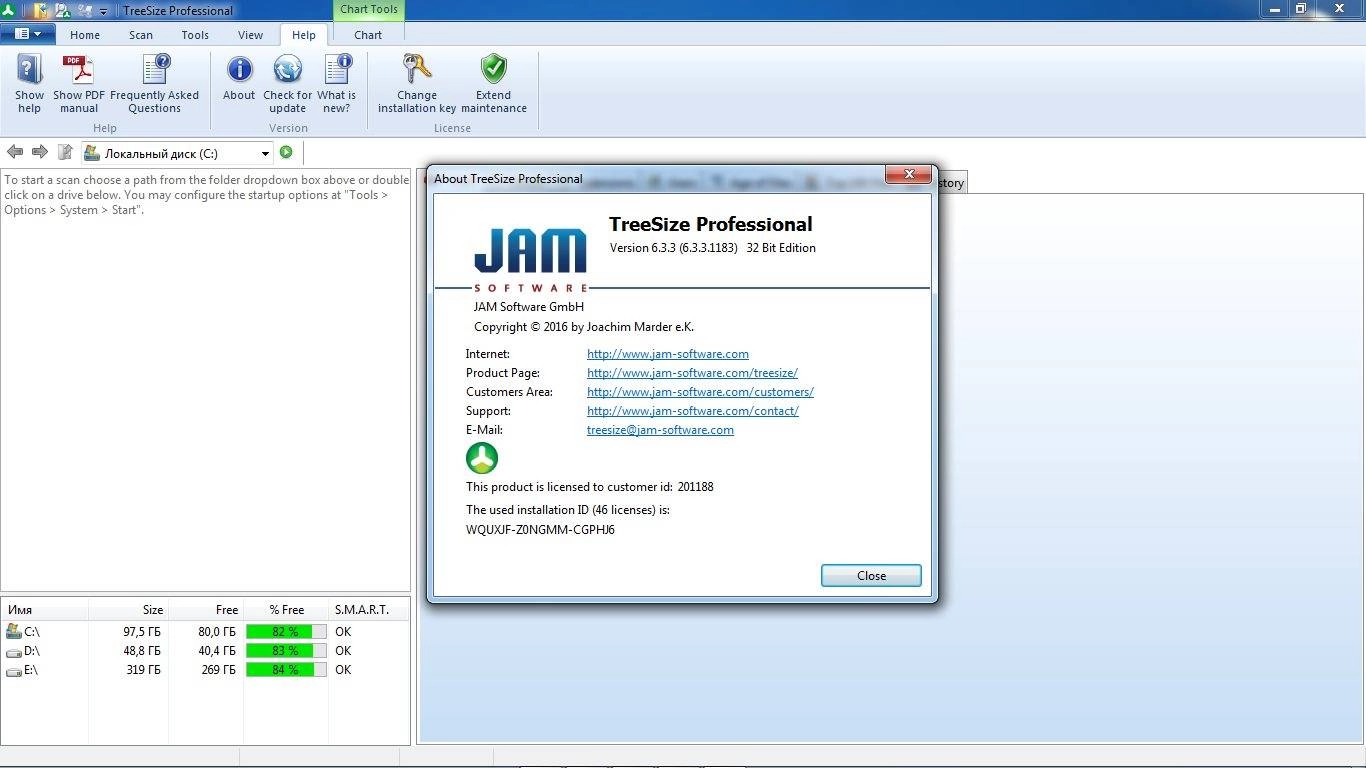
Task: Close the About dialog with red X
Action: (x=909, y=174)
